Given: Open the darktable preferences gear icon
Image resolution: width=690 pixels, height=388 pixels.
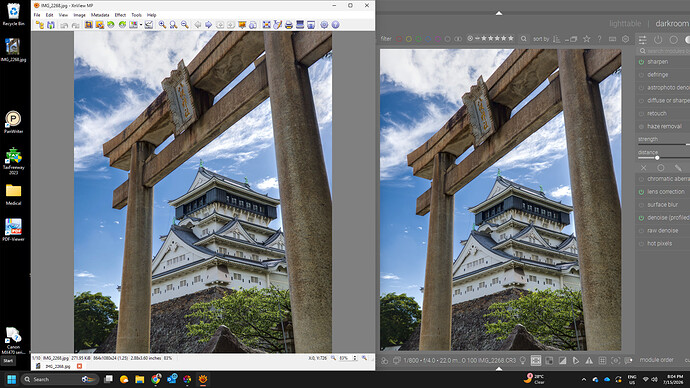Looking at the screenshot, I should (625, 39).
